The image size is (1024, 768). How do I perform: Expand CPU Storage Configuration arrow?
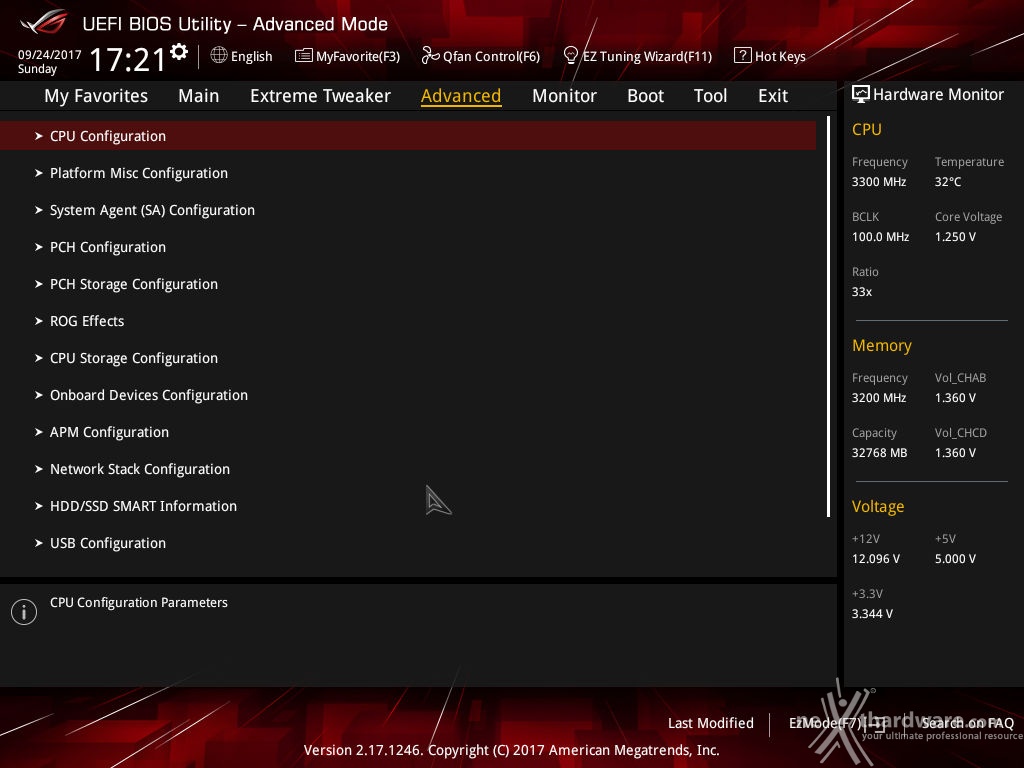[39, 358]
